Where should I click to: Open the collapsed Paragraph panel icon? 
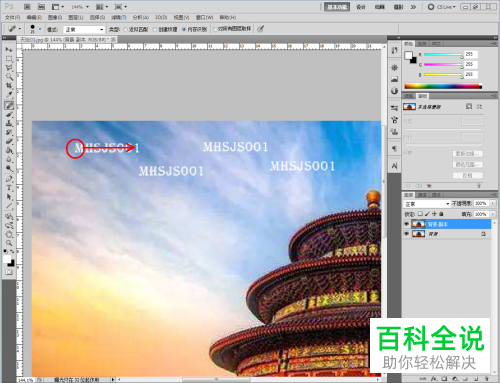(x=395, y=149)
